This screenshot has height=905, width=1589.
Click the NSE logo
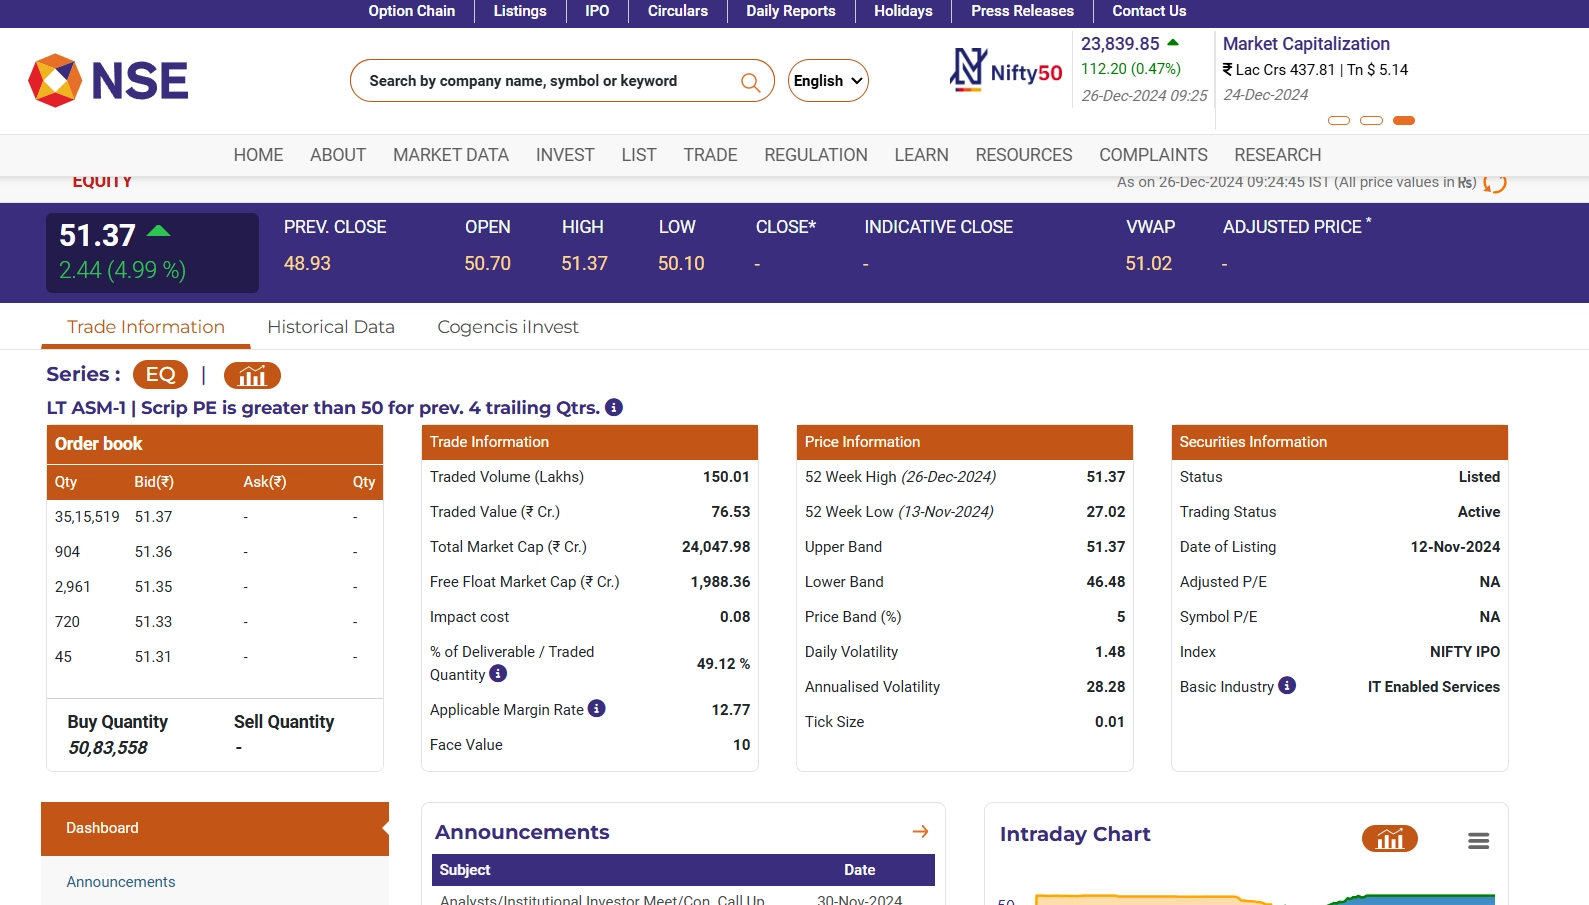pos(108,80)
